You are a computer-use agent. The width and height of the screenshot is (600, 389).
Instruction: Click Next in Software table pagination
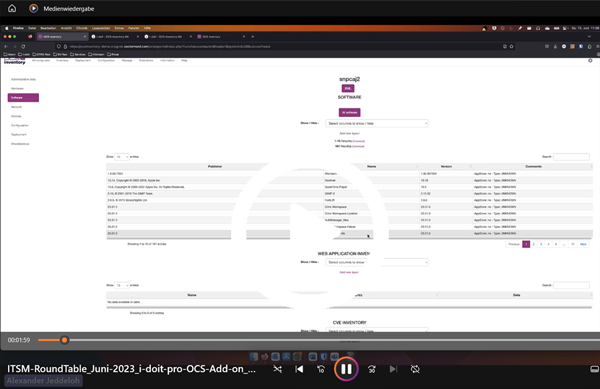coord(583,244)
